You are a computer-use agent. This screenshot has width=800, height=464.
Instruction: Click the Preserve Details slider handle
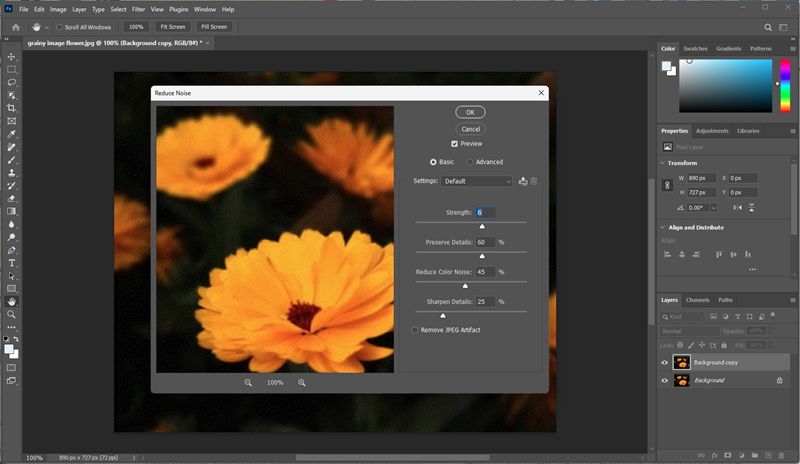[x=481, y=256]
